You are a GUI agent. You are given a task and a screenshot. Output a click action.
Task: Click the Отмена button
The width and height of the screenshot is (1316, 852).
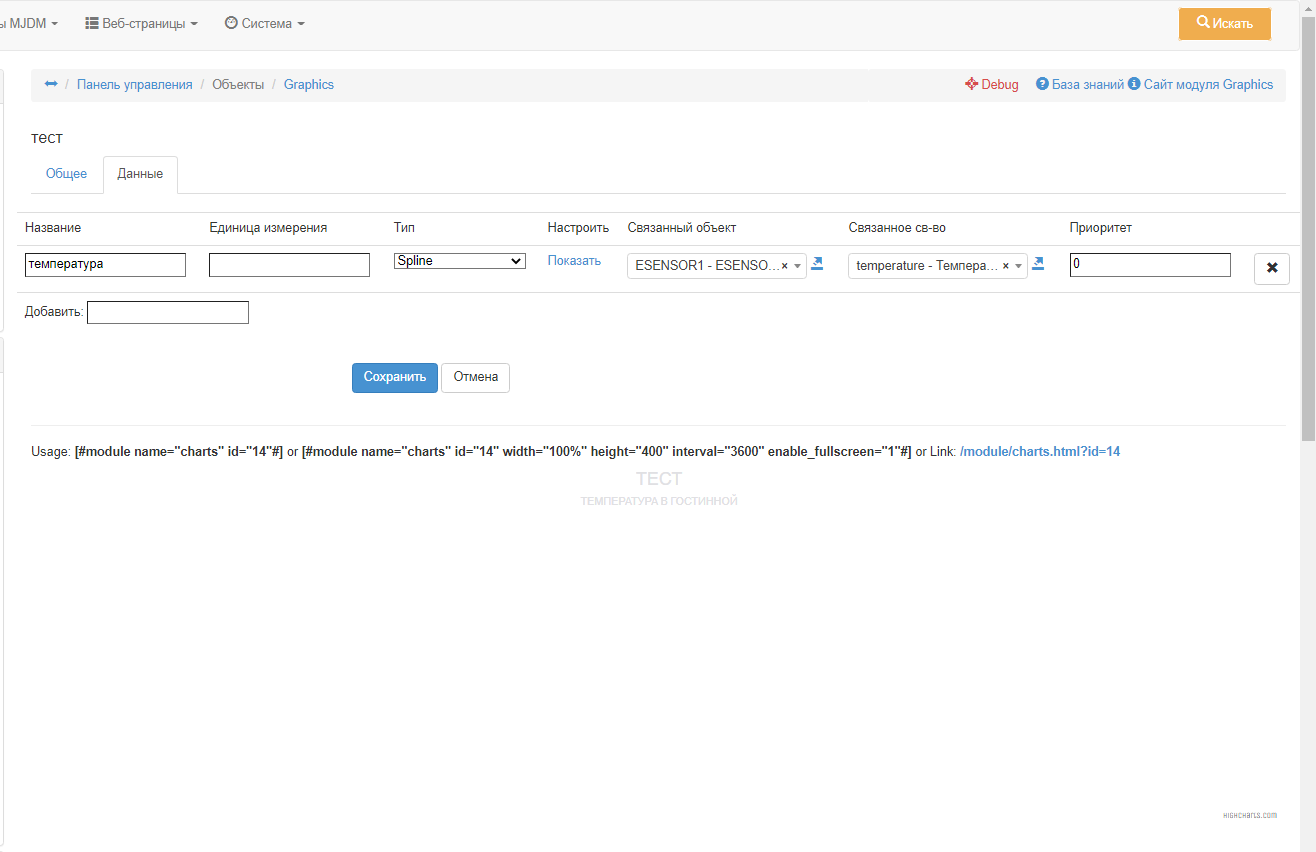(475, 377)
